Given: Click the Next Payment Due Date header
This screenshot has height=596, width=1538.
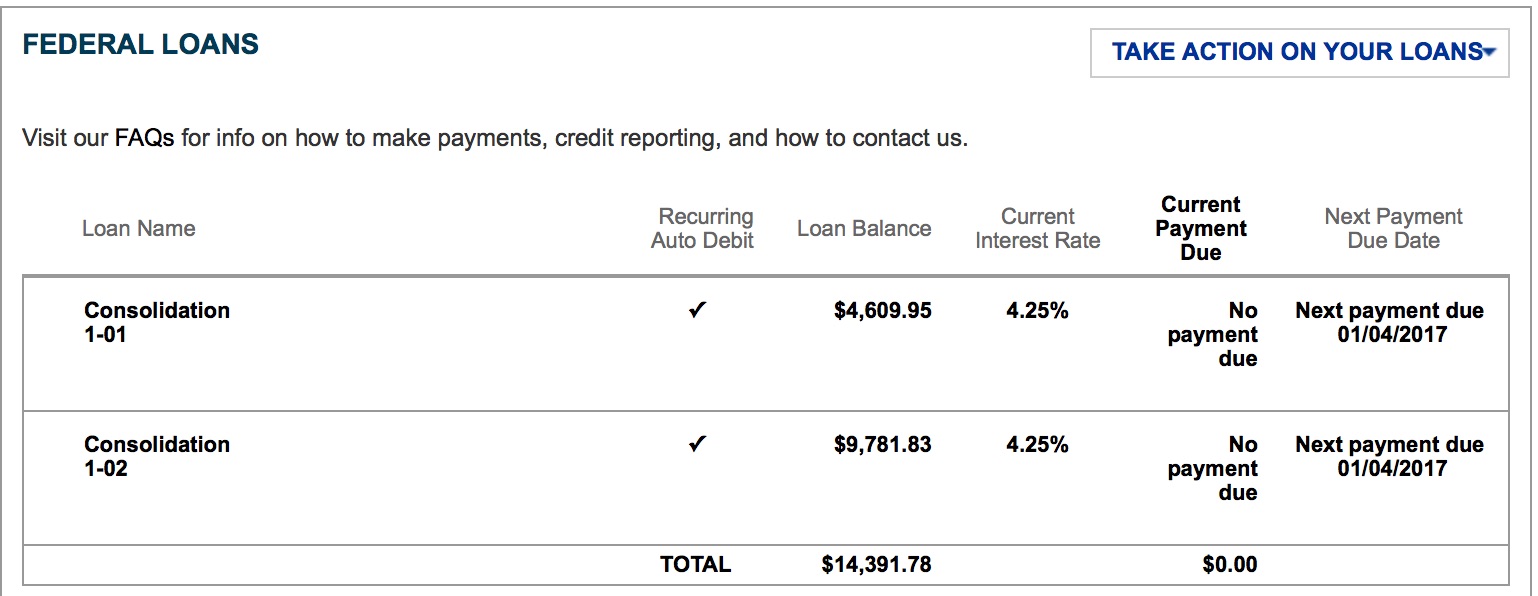Looking at the screenshot, I should 1393,229.
